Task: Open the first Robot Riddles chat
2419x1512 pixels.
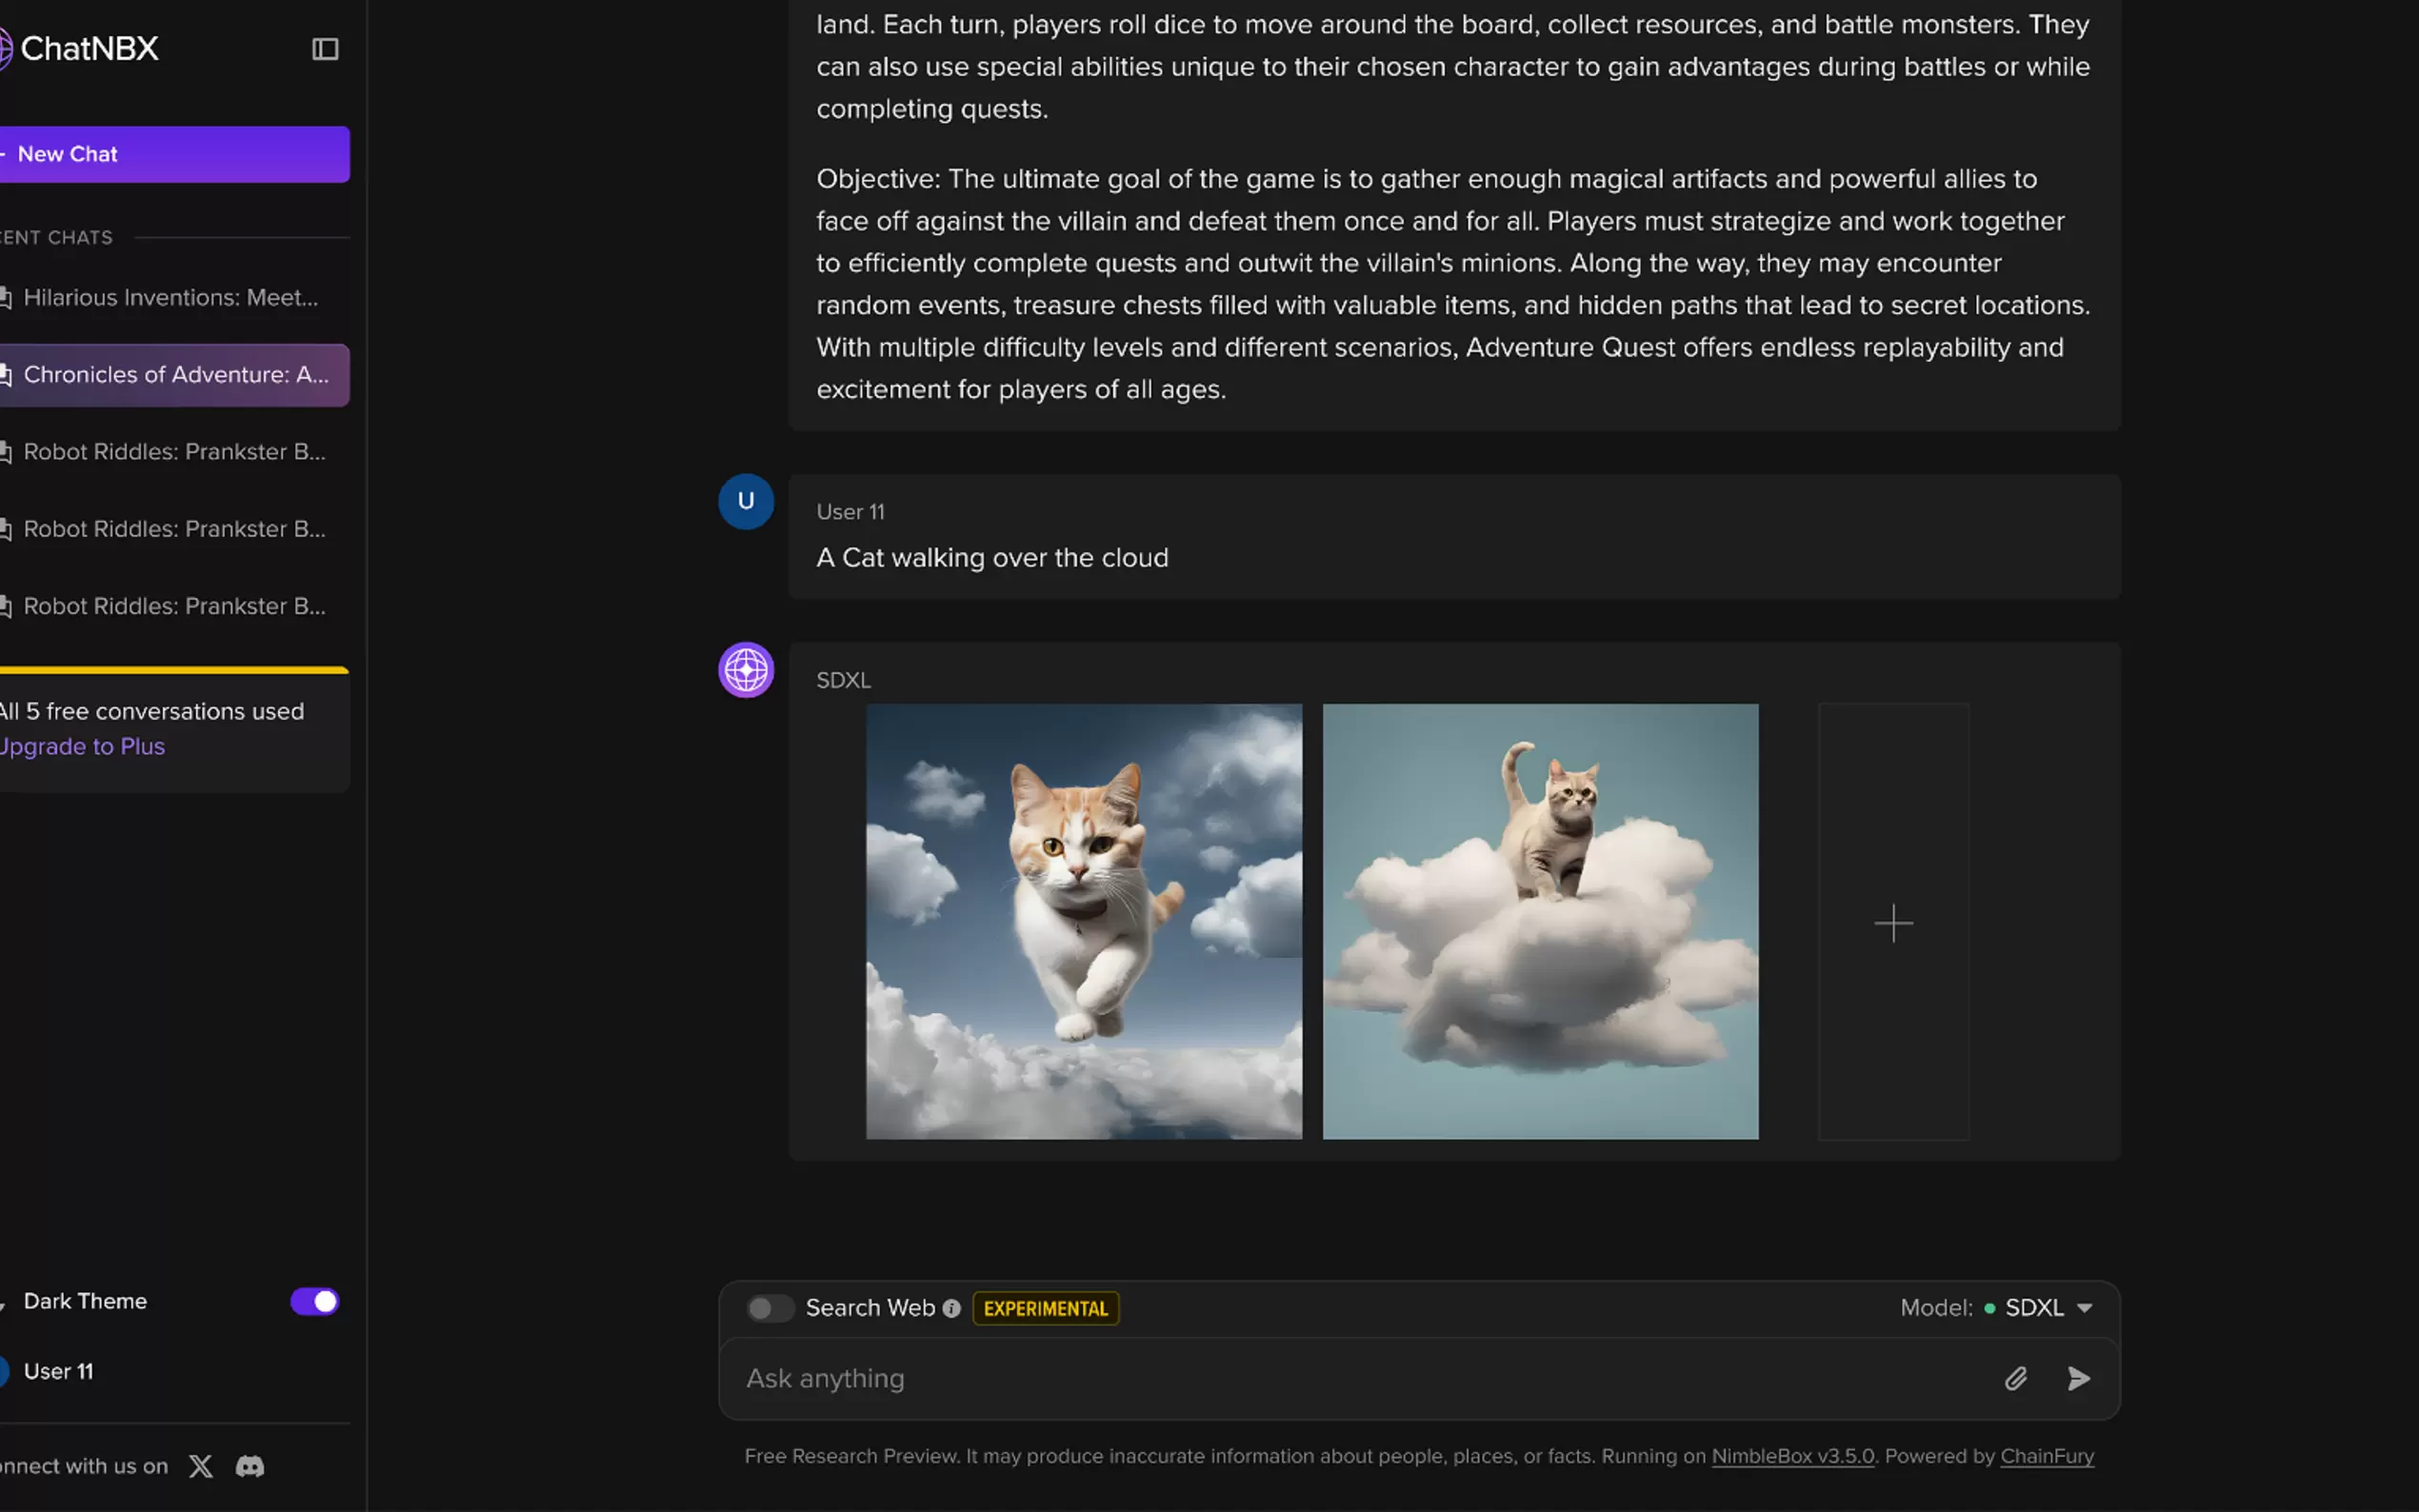Action: click(174, 452)
